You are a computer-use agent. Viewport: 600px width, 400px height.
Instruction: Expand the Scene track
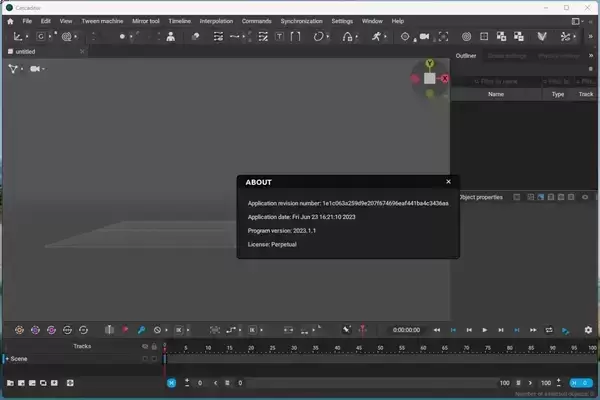(6, 358)
